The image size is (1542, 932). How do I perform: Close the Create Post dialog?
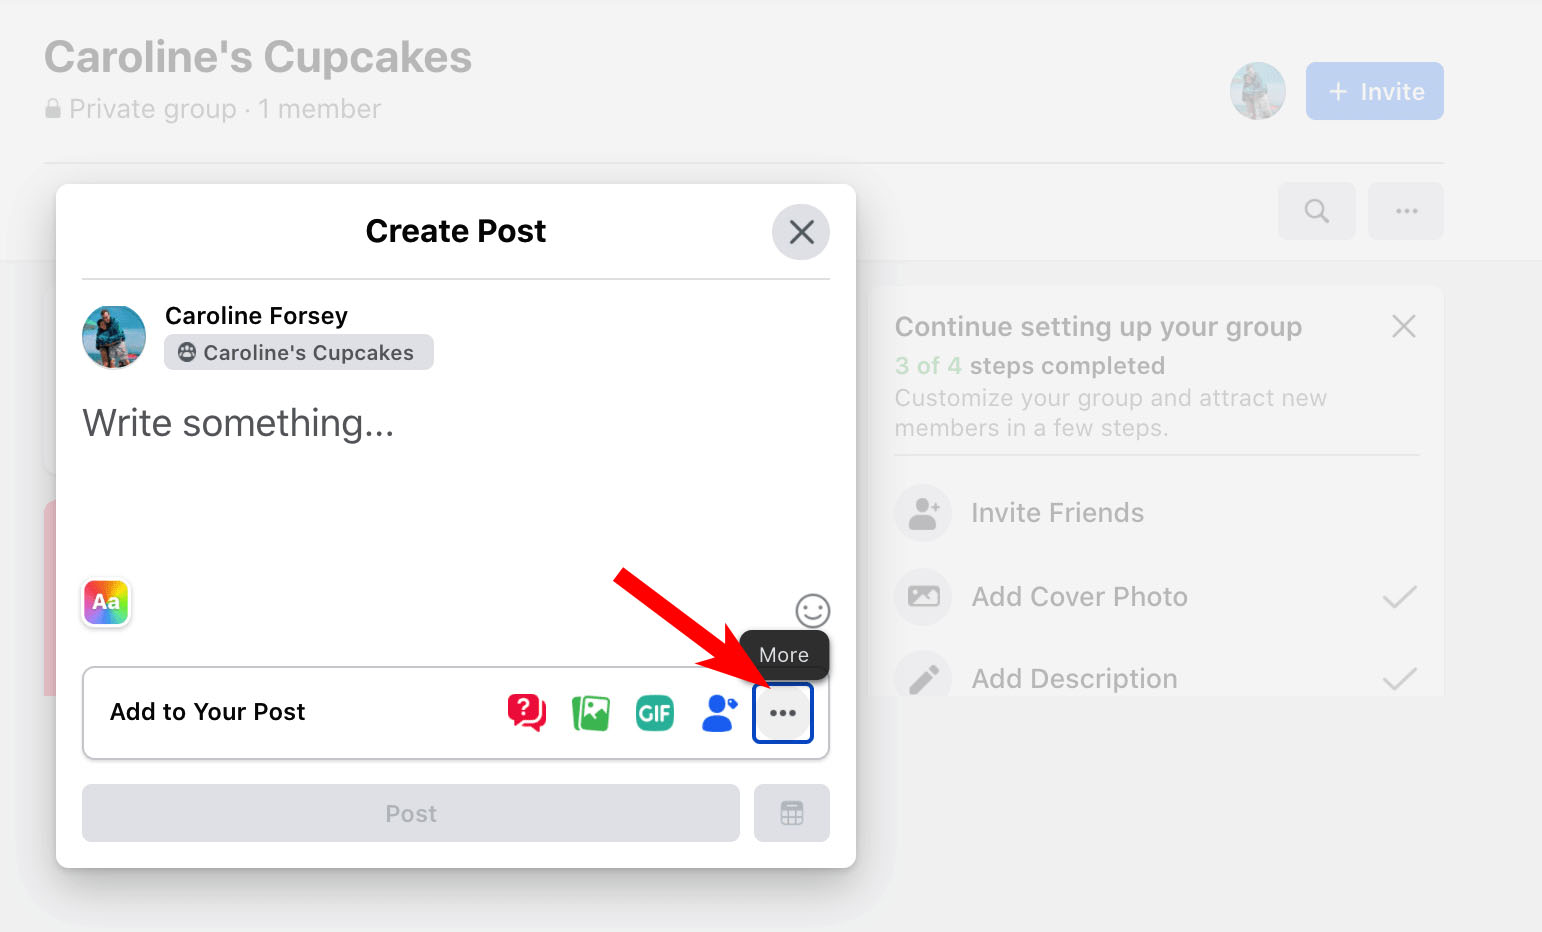[x=801, y=232]
